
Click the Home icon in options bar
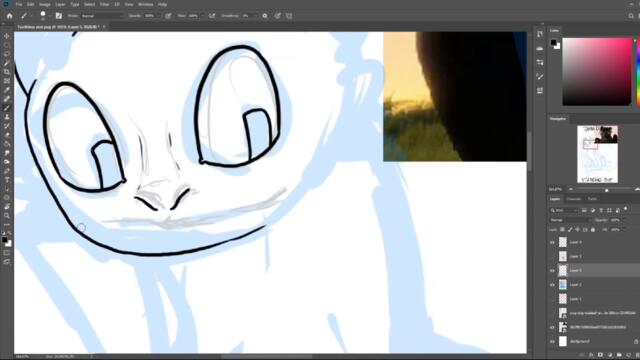coord(9,16)
